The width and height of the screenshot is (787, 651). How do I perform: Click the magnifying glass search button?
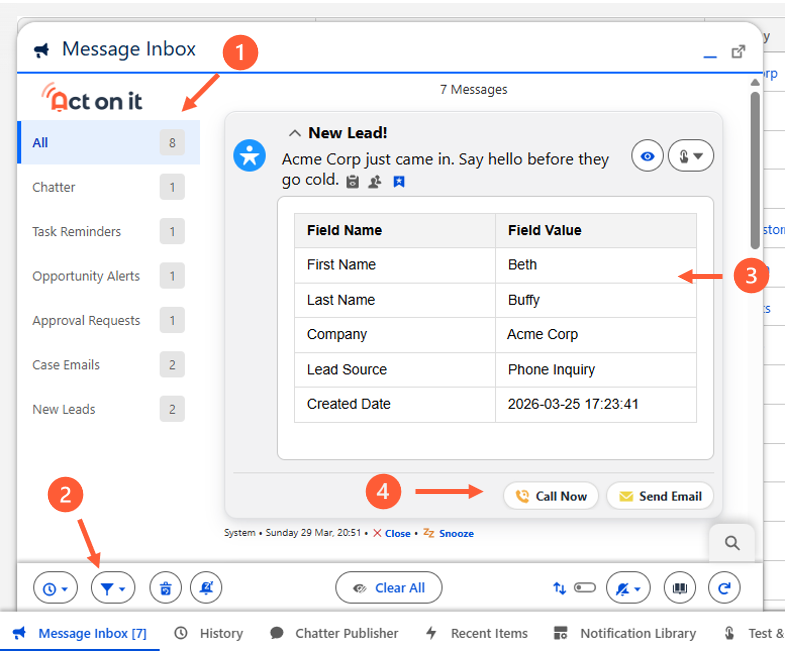[732, 543]
